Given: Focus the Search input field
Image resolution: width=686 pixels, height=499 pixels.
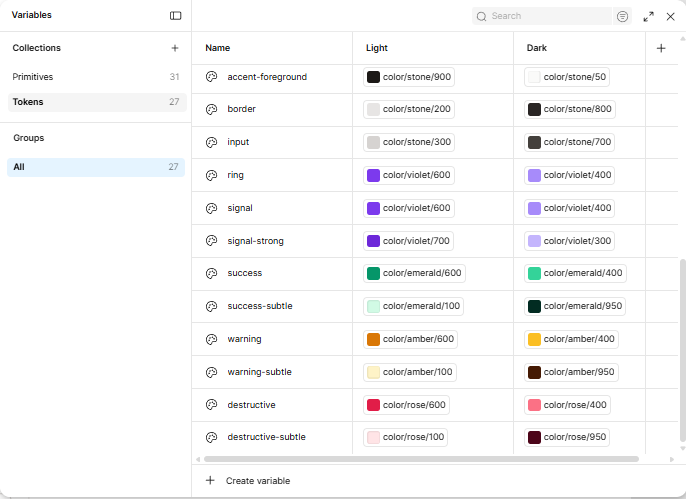Looking at the screenshot, I should pyautogui.click(x=542, y=16).
